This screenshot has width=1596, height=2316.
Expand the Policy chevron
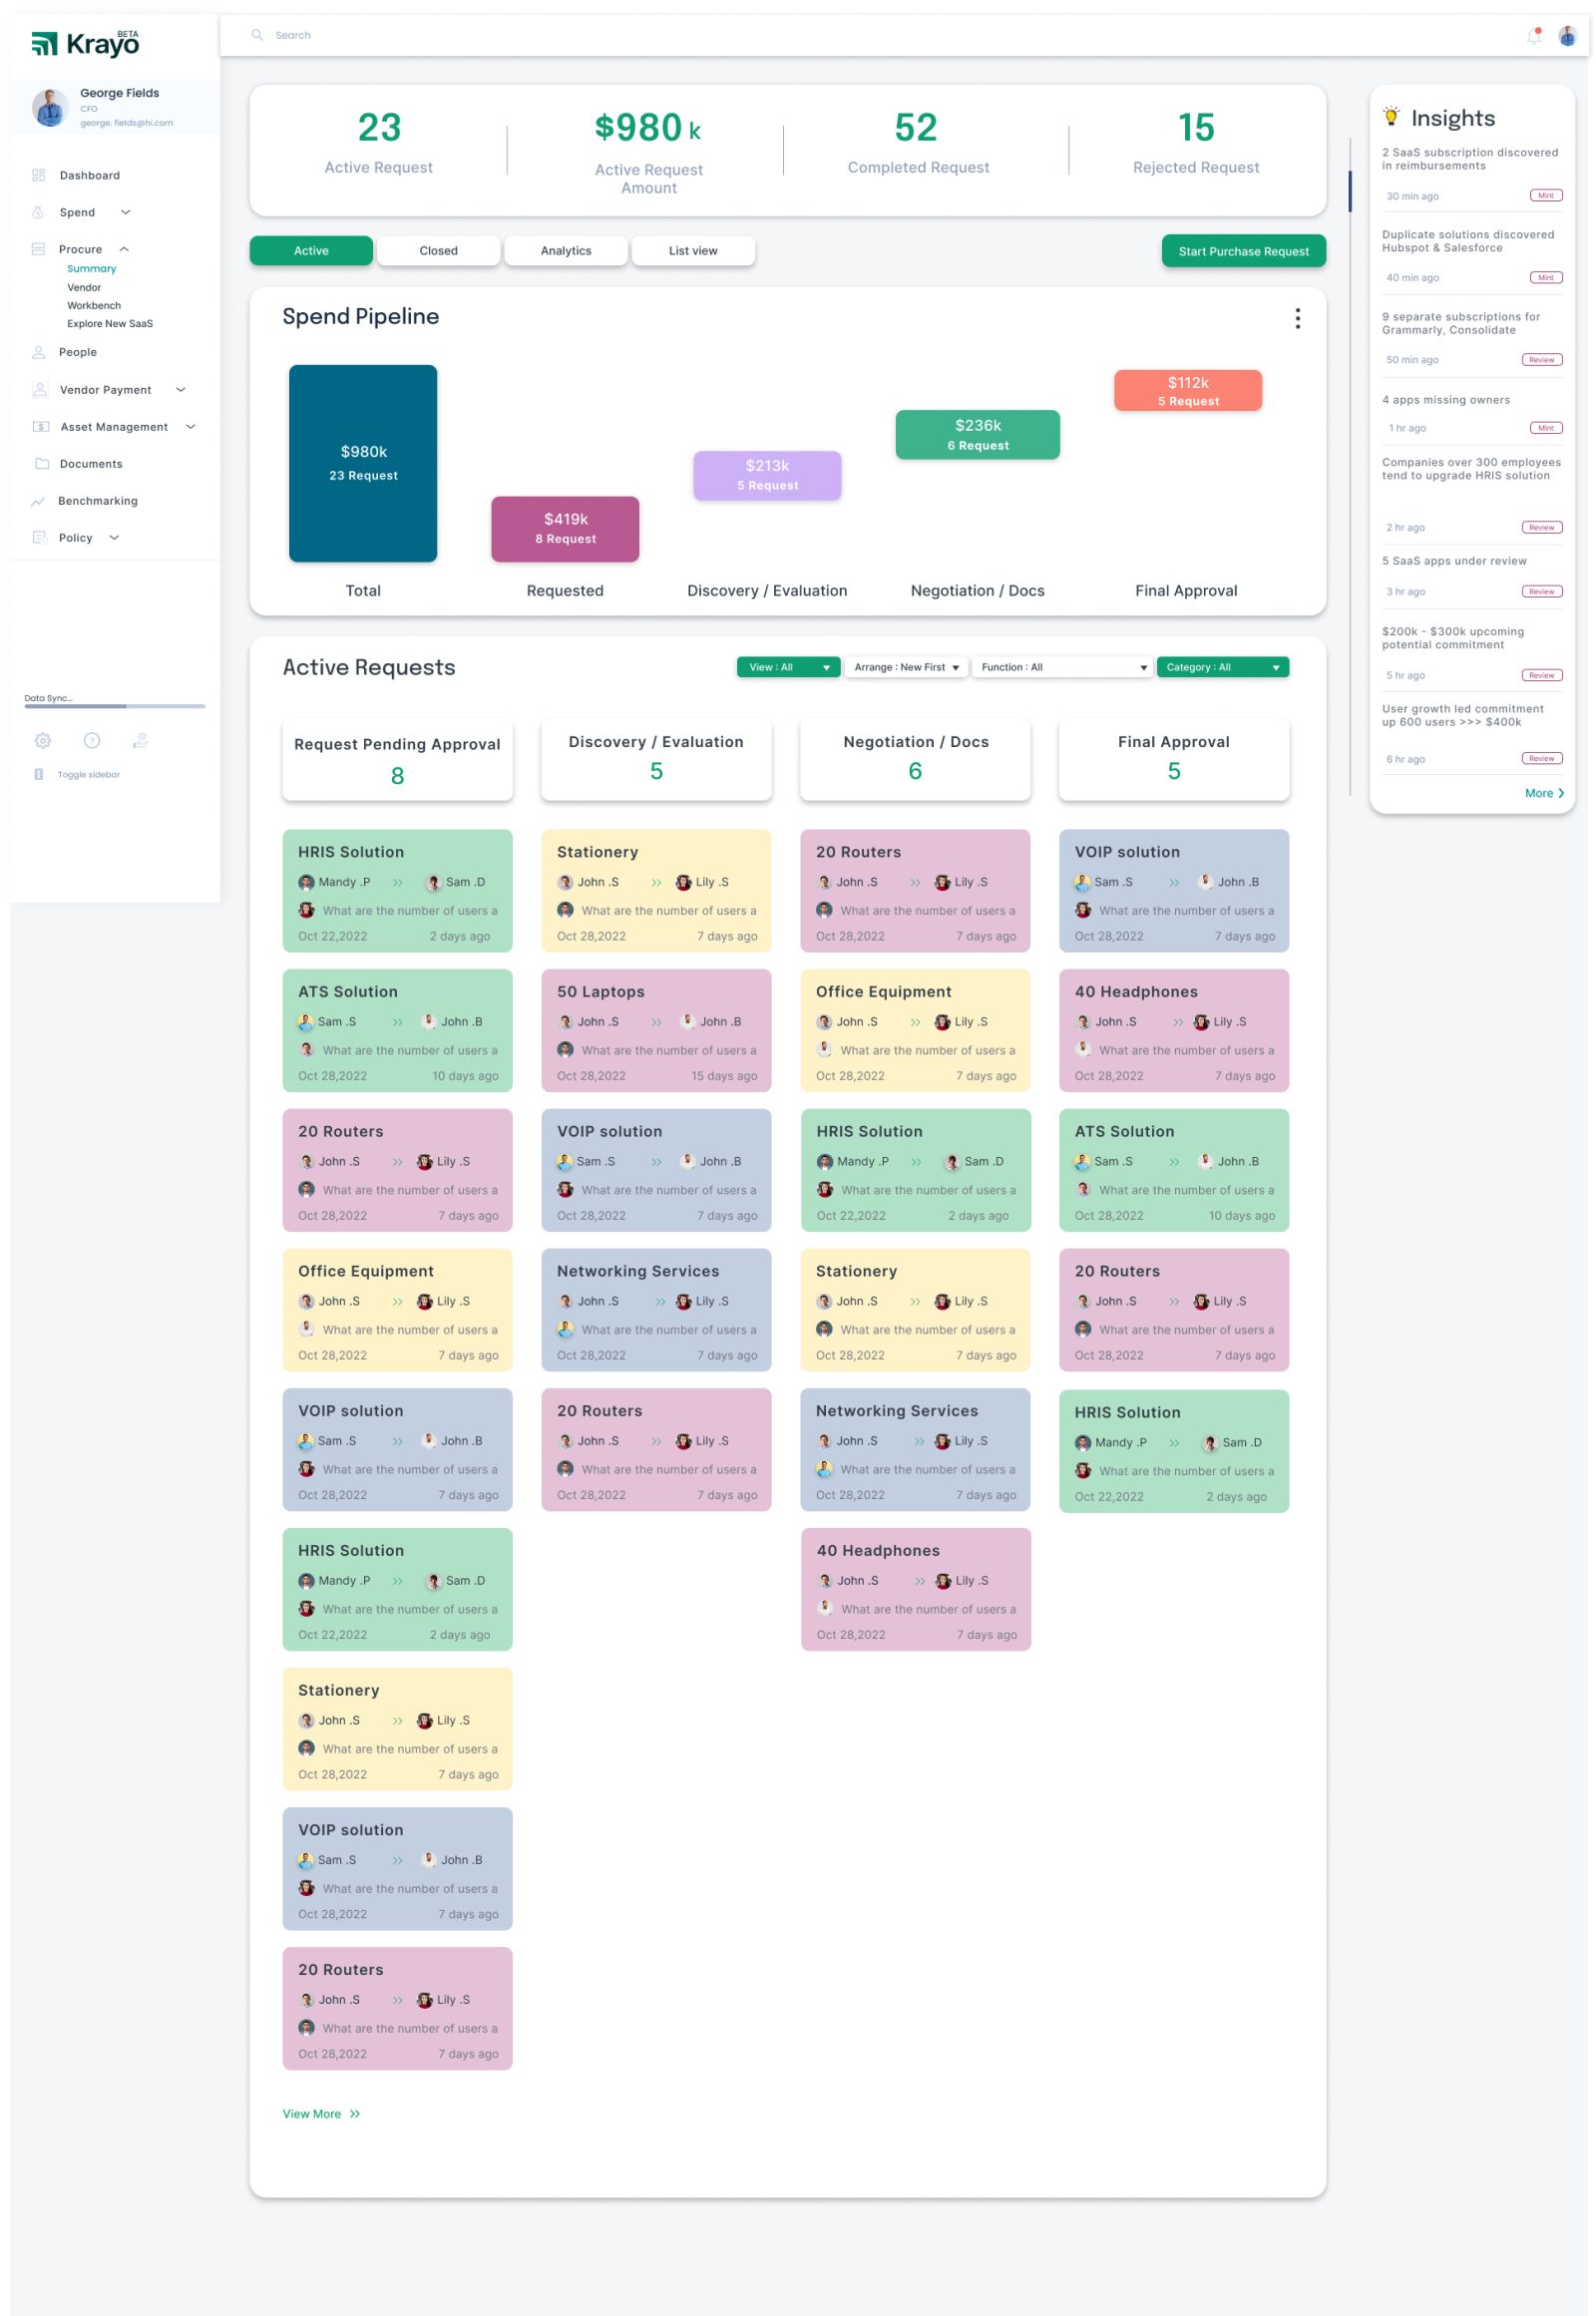pyautogui.click(x=114, y=538)
